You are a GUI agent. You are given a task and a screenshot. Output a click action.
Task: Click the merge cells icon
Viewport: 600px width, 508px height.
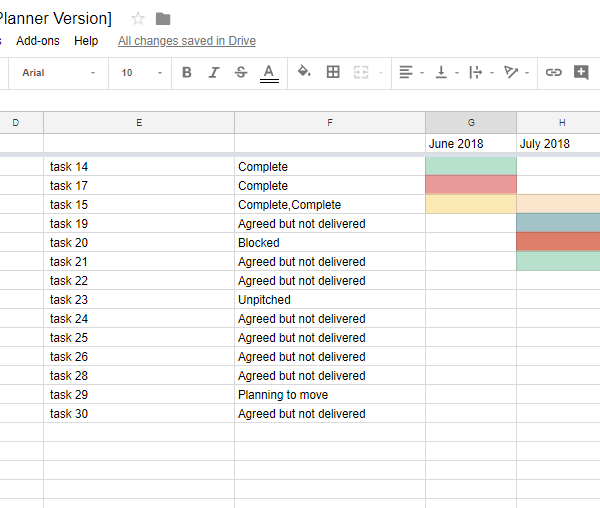click(x=361, y=72)
